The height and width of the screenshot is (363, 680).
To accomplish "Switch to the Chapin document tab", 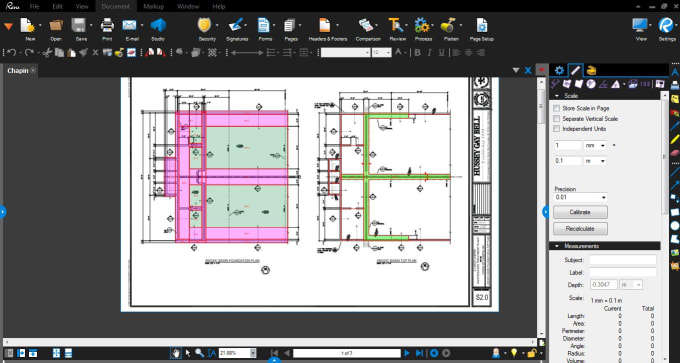I will [18, 71].
